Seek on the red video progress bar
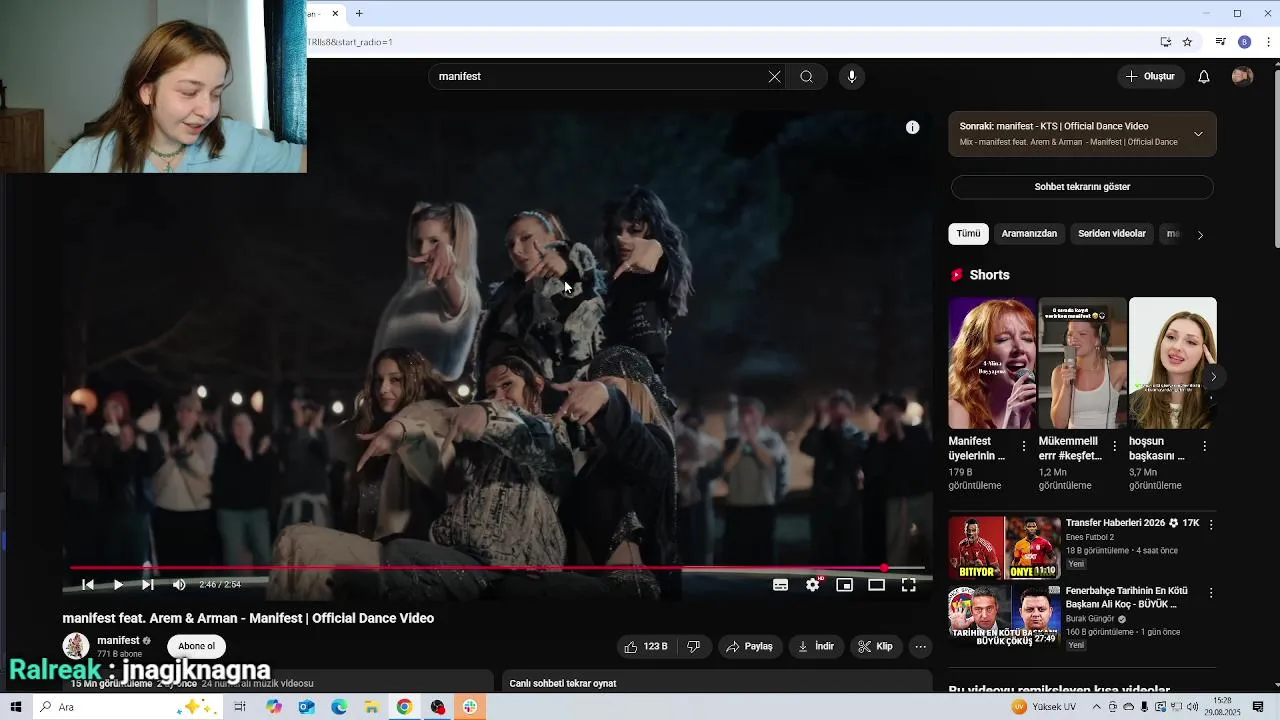Image resolution: width=1280 pixels, height=720 pixels. point(497,568)
